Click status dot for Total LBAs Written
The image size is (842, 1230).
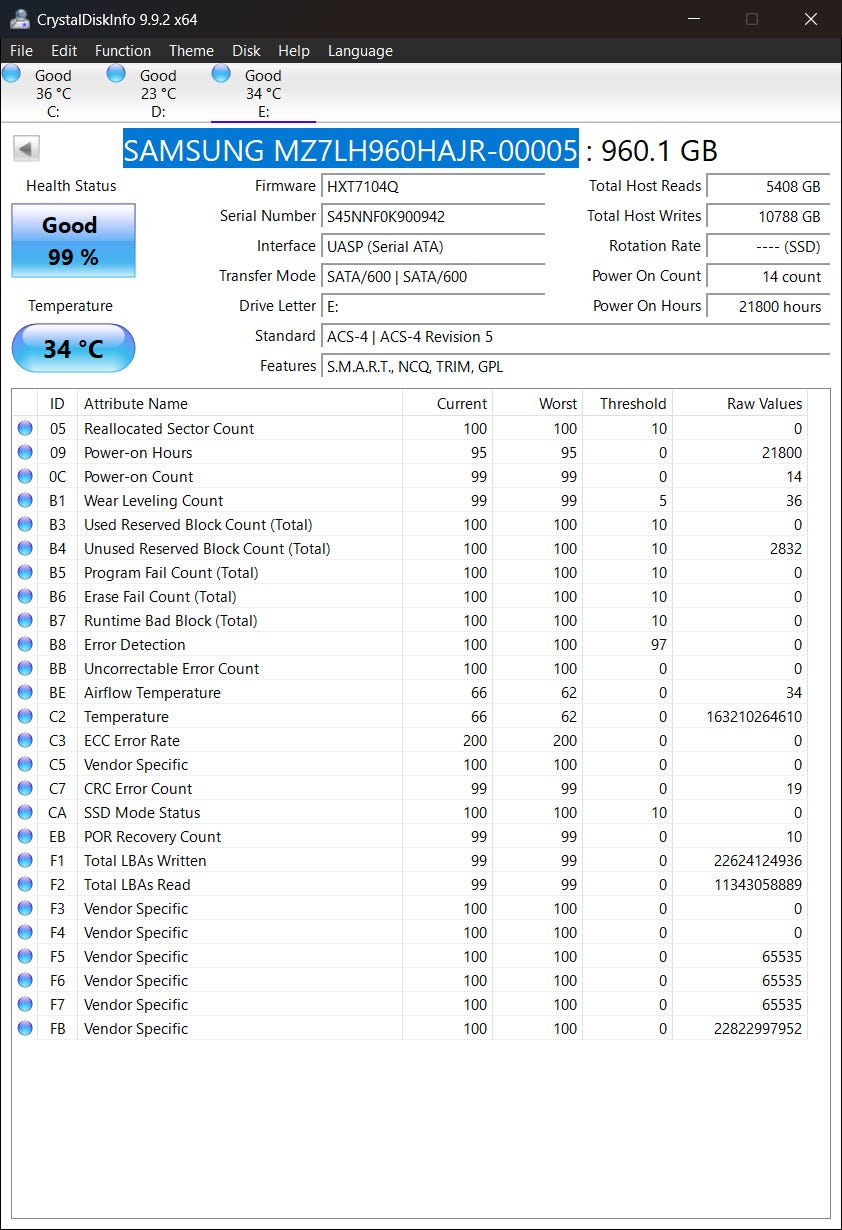pos(25,861)
